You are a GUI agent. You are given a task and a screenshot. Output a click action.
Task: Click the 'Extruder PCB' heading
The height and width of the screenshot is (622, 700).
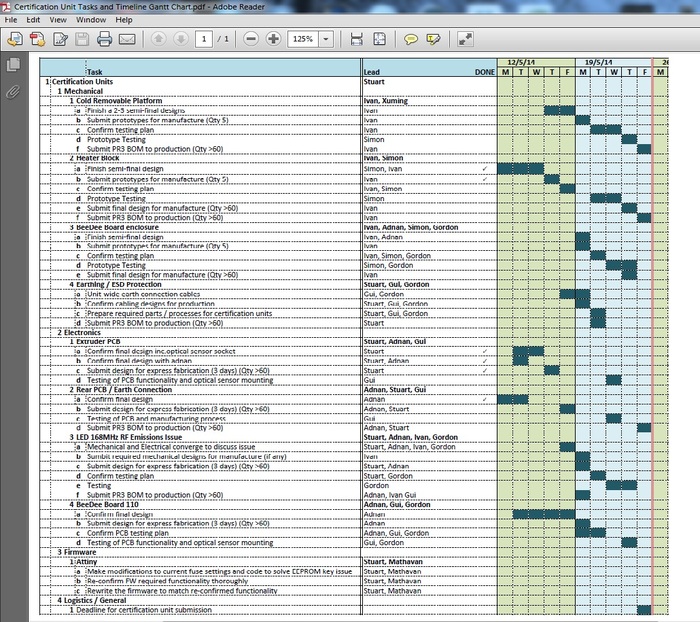[98, 342]
